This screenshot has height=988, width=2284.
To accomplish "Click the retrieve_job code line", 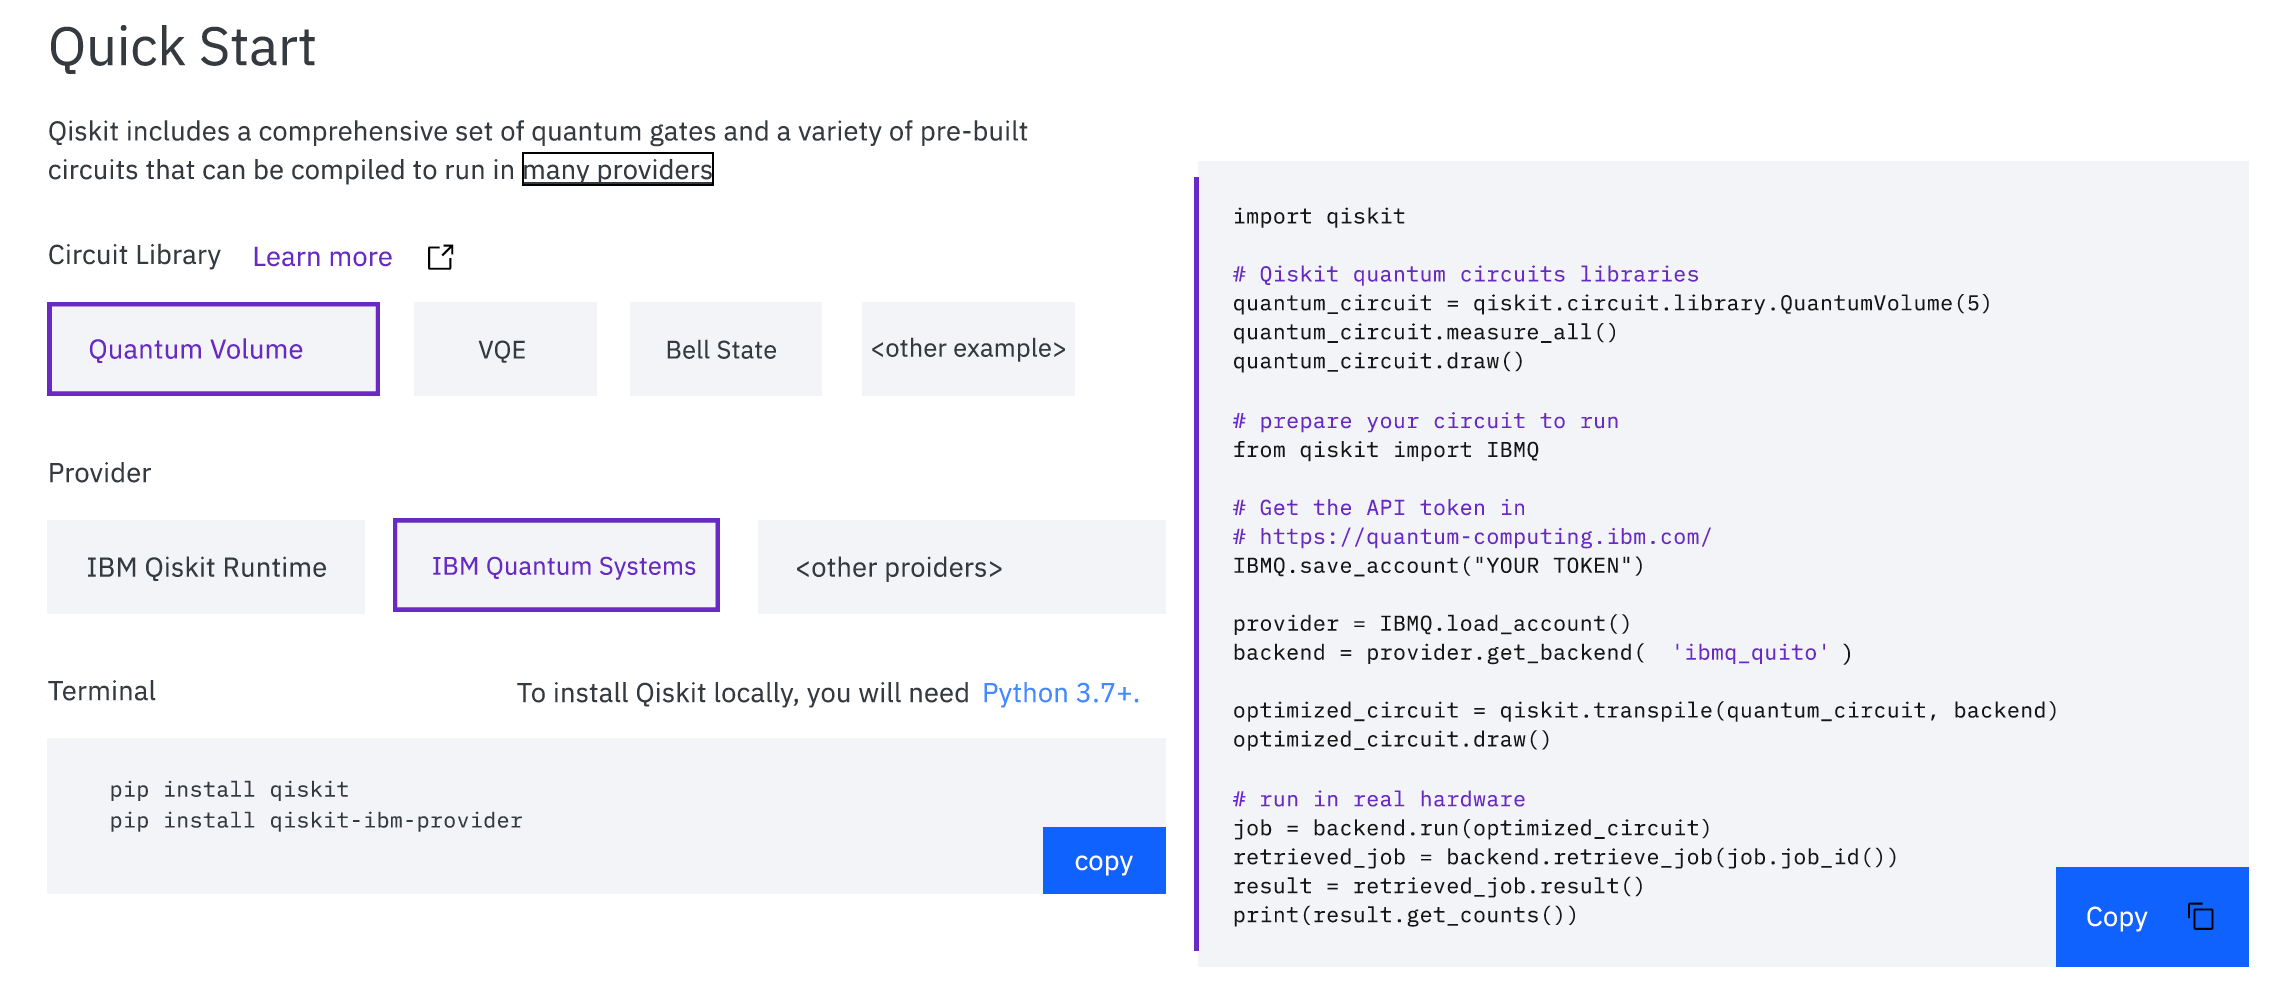I will coord(1565,857).
